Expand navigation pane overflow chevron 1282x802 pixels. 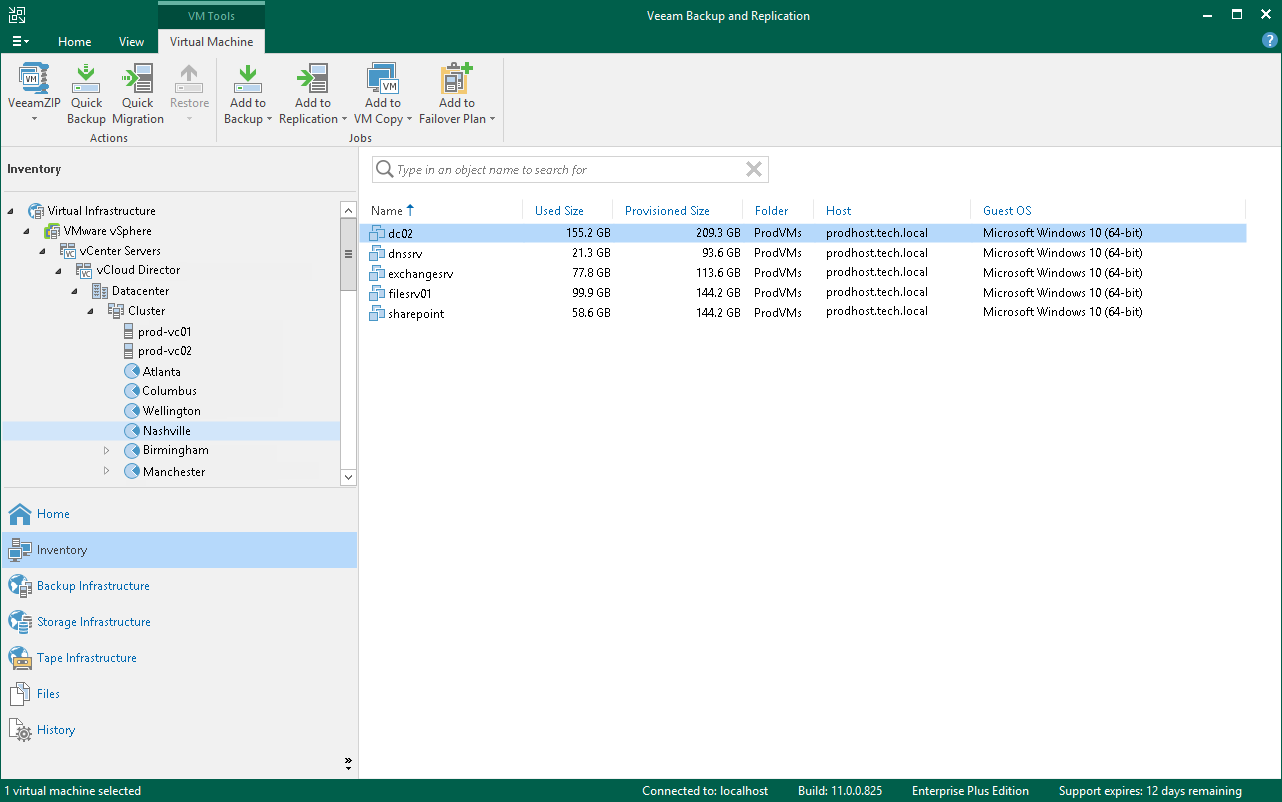point(348,763)
